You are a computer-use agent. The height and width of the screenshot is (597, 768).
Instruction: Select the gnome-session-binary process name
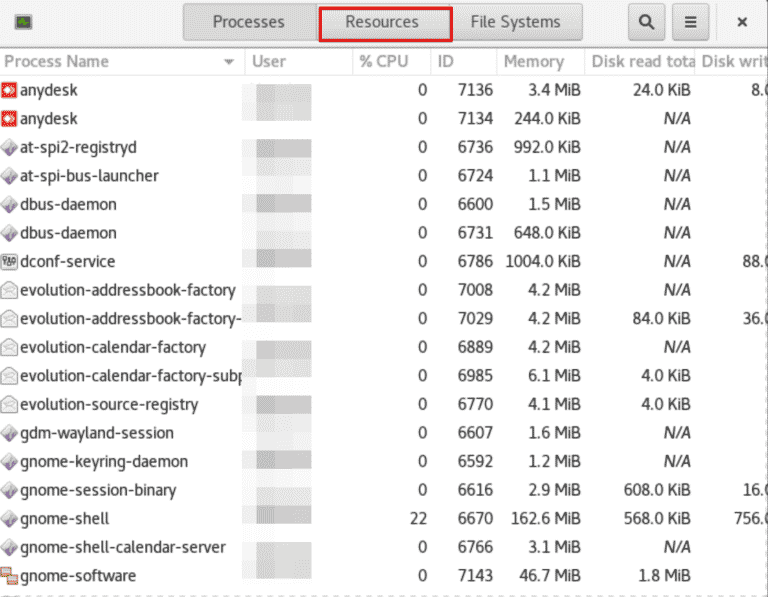click(98, 491)
